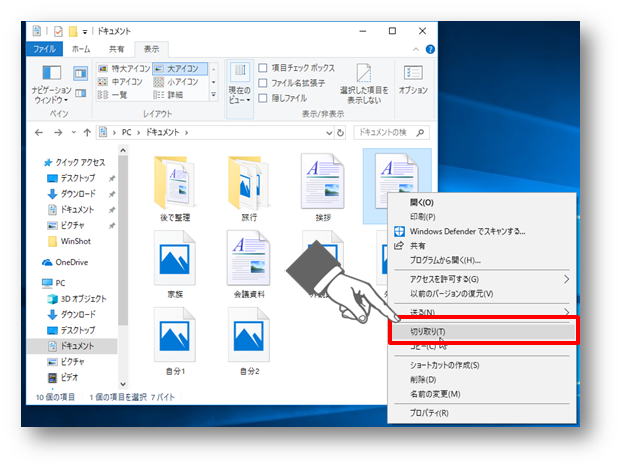
Task: Open the ファイル tab
Action: [x=44, y=49]
